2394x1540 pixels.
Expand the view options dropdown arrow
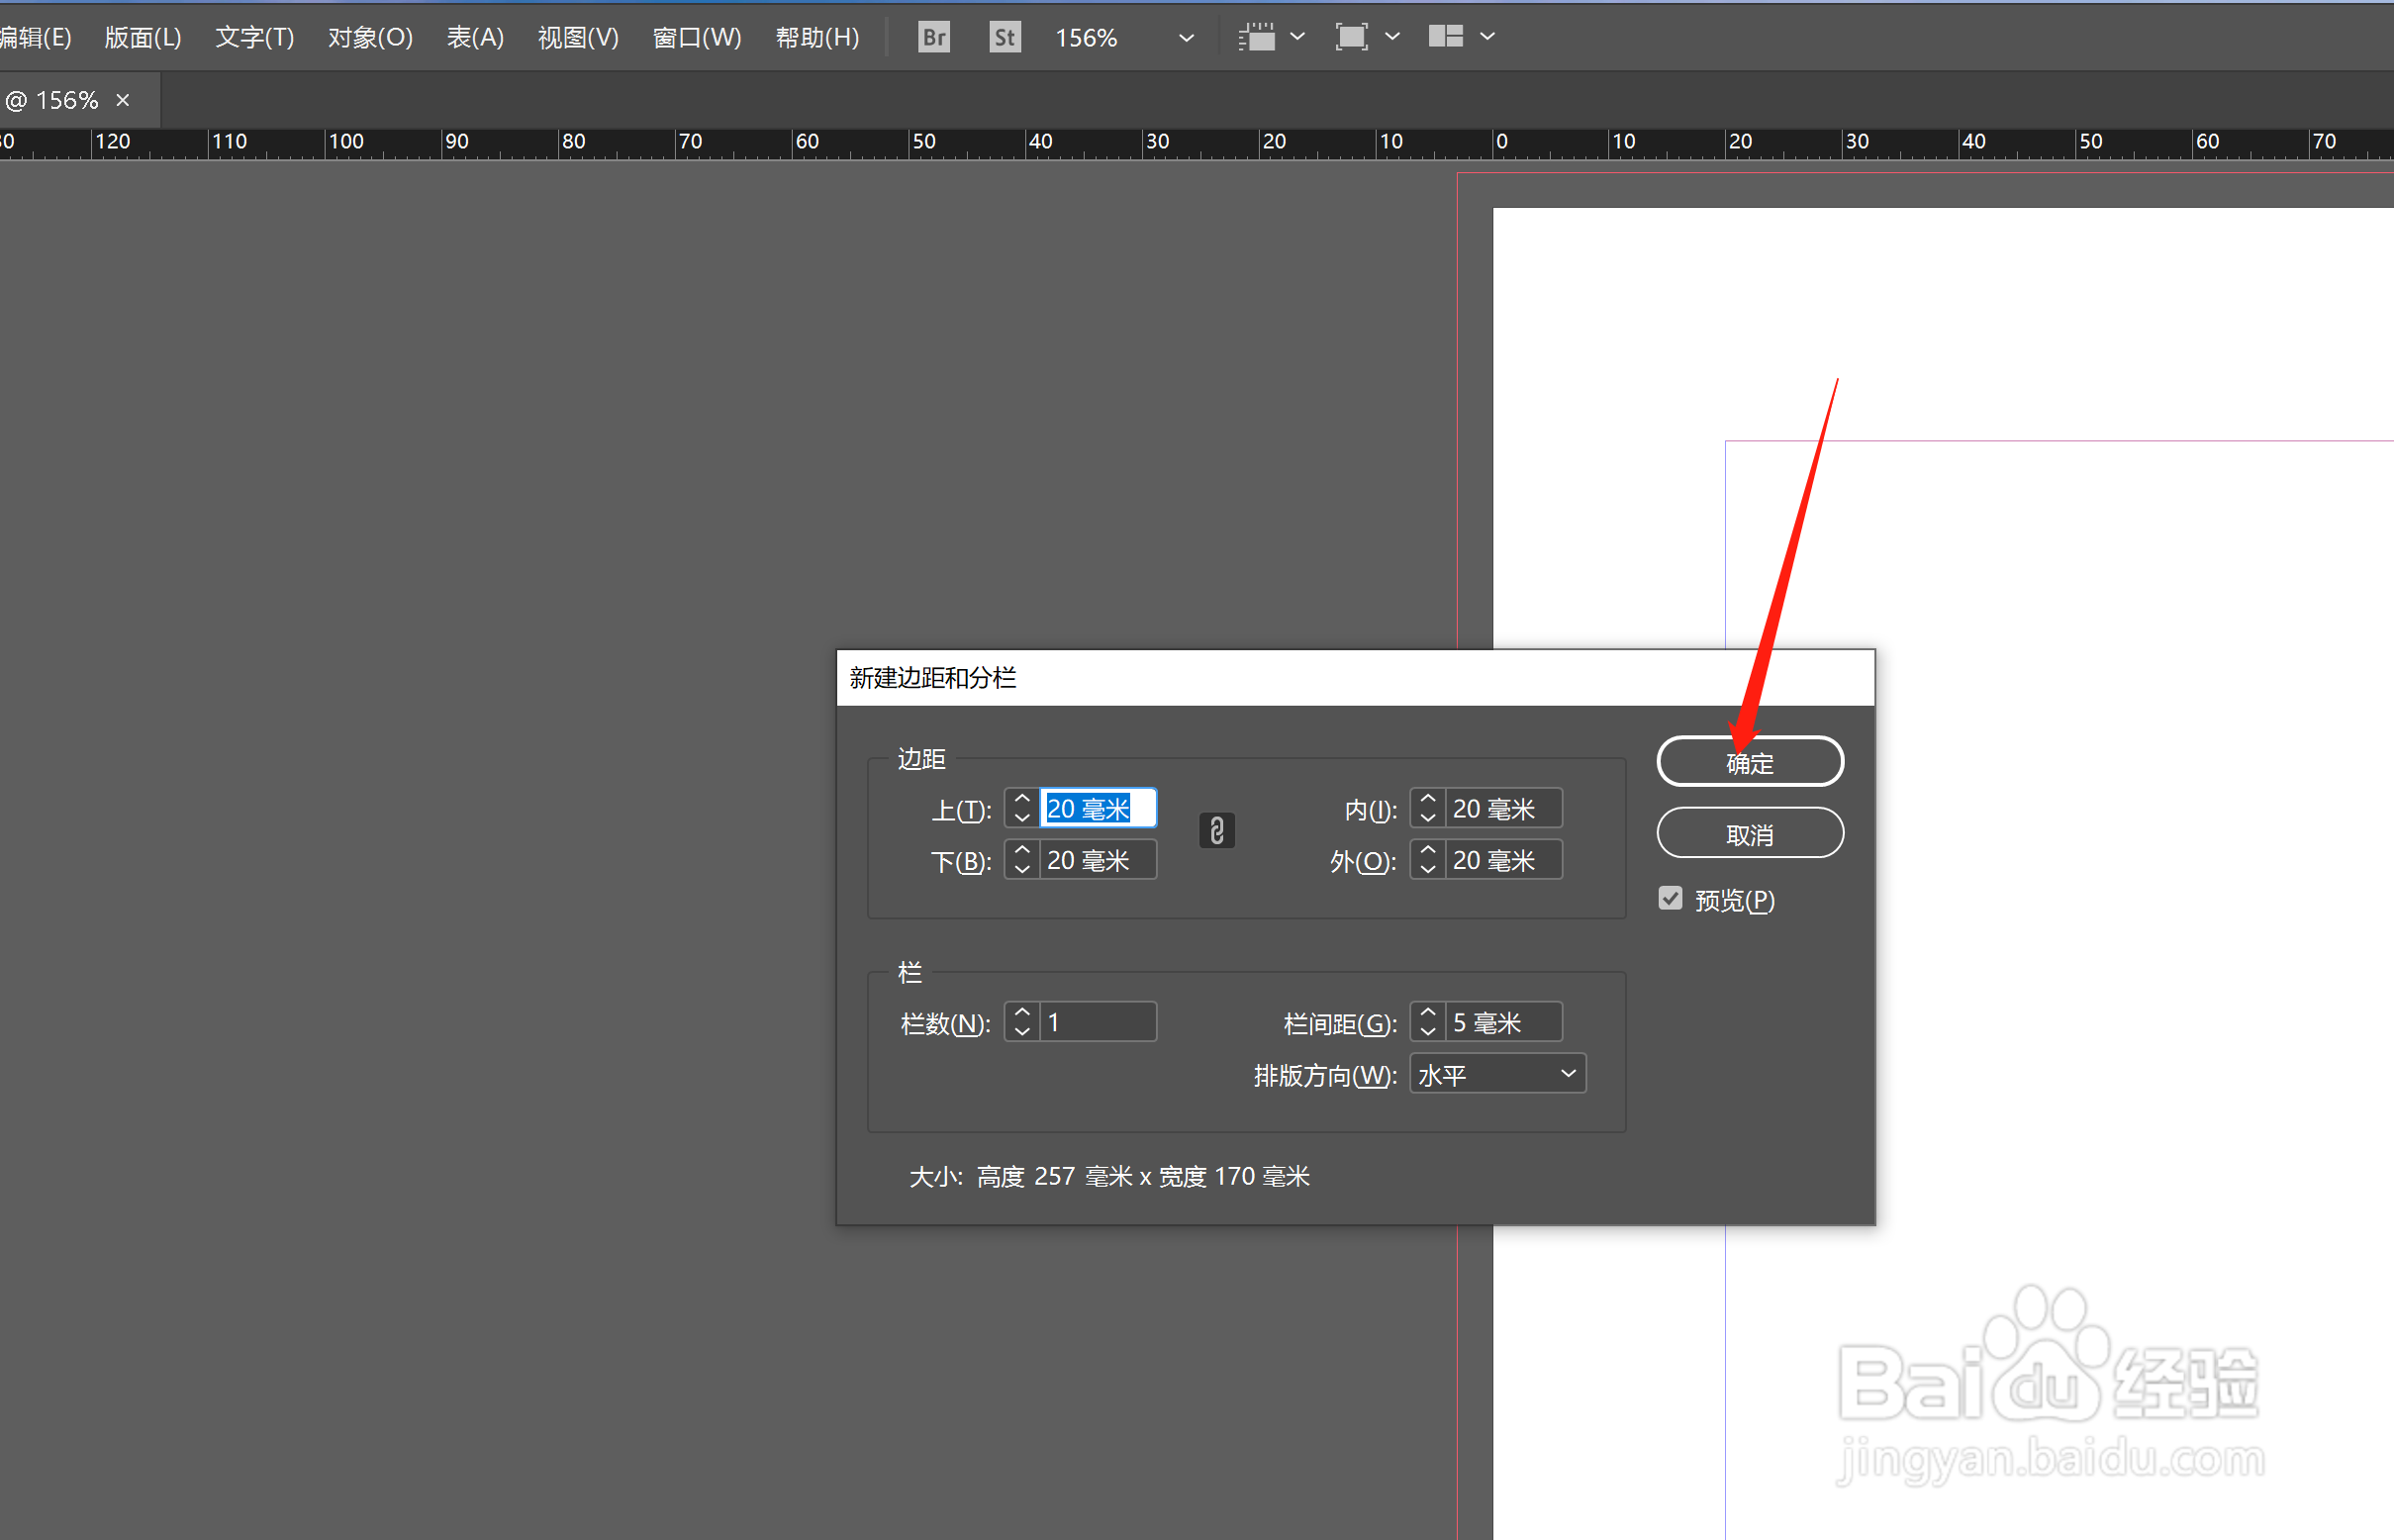1297,37
